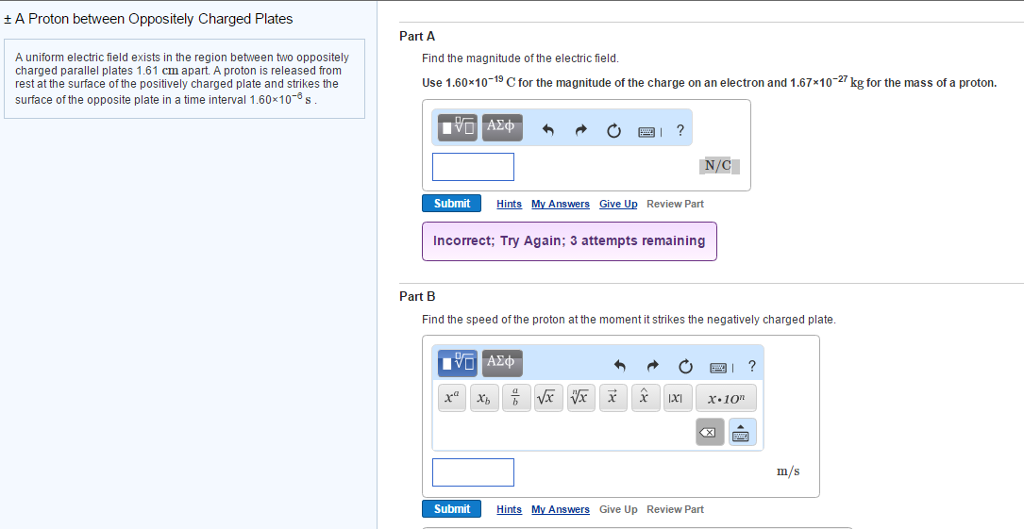This screenshot has width=1024, height=529.
Task: Click the undo arrow in Part A toolbar
Action: (547, 130)
